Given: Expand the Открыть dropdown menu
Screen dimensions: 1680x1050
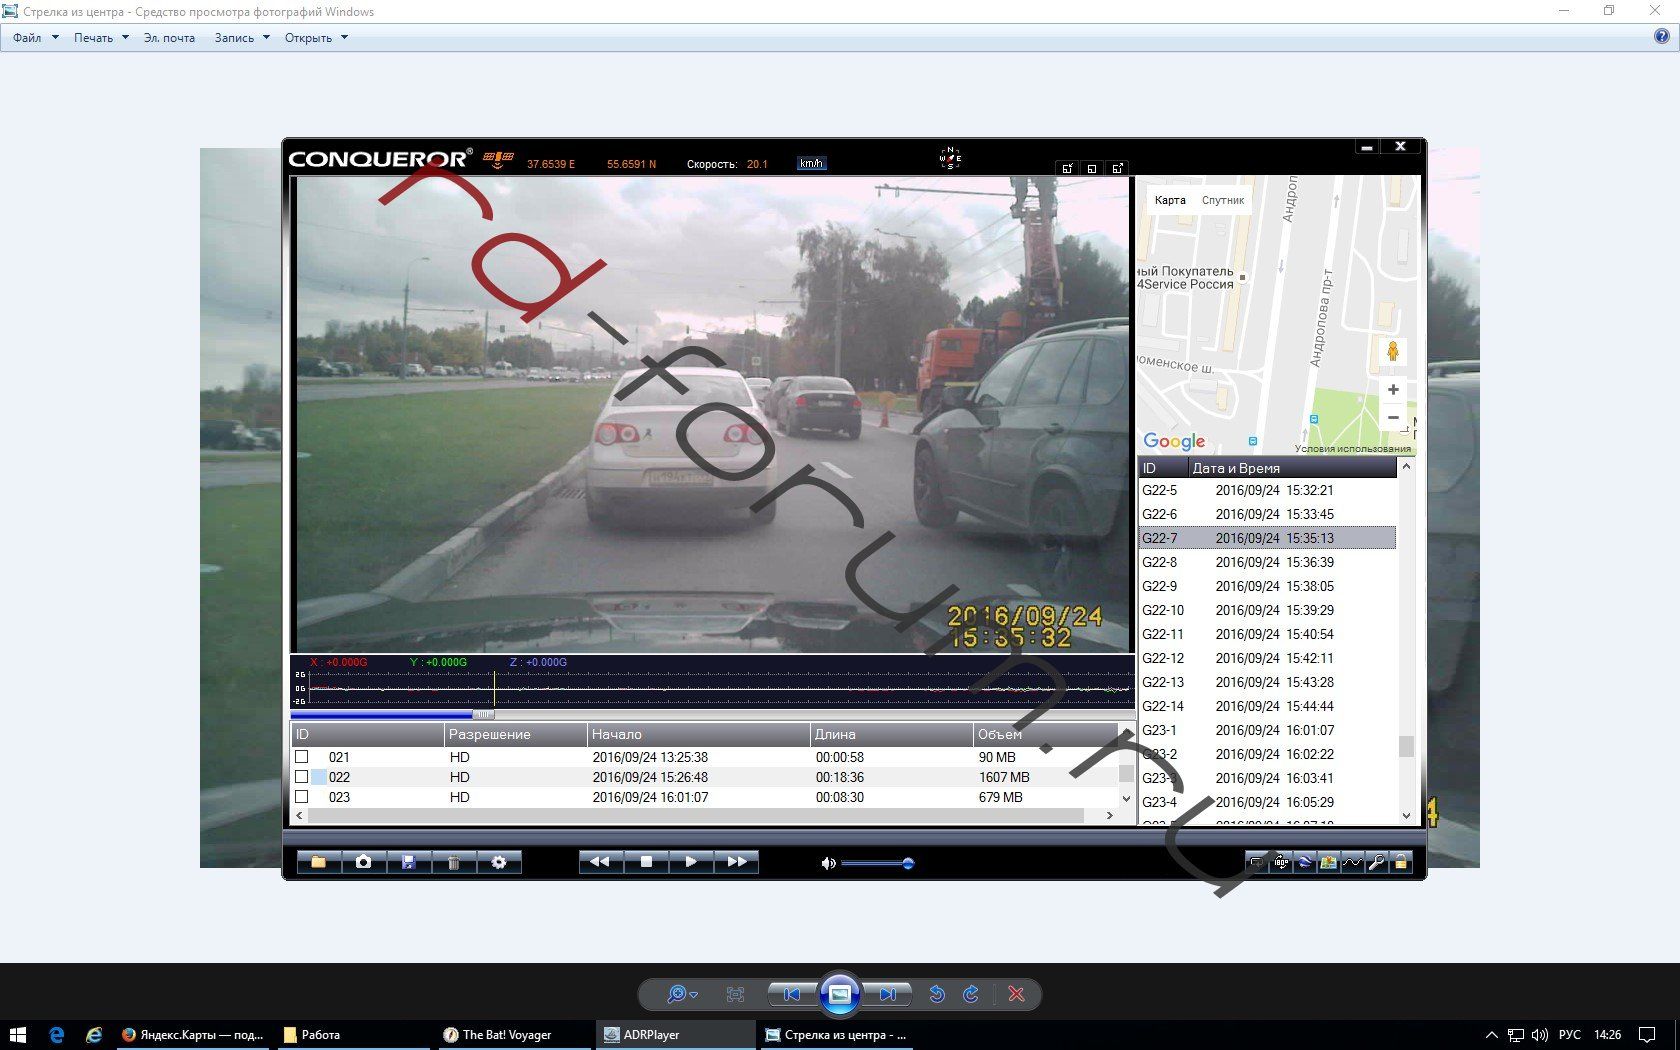Looking at the screenshot, I should (x=315, y=38).
